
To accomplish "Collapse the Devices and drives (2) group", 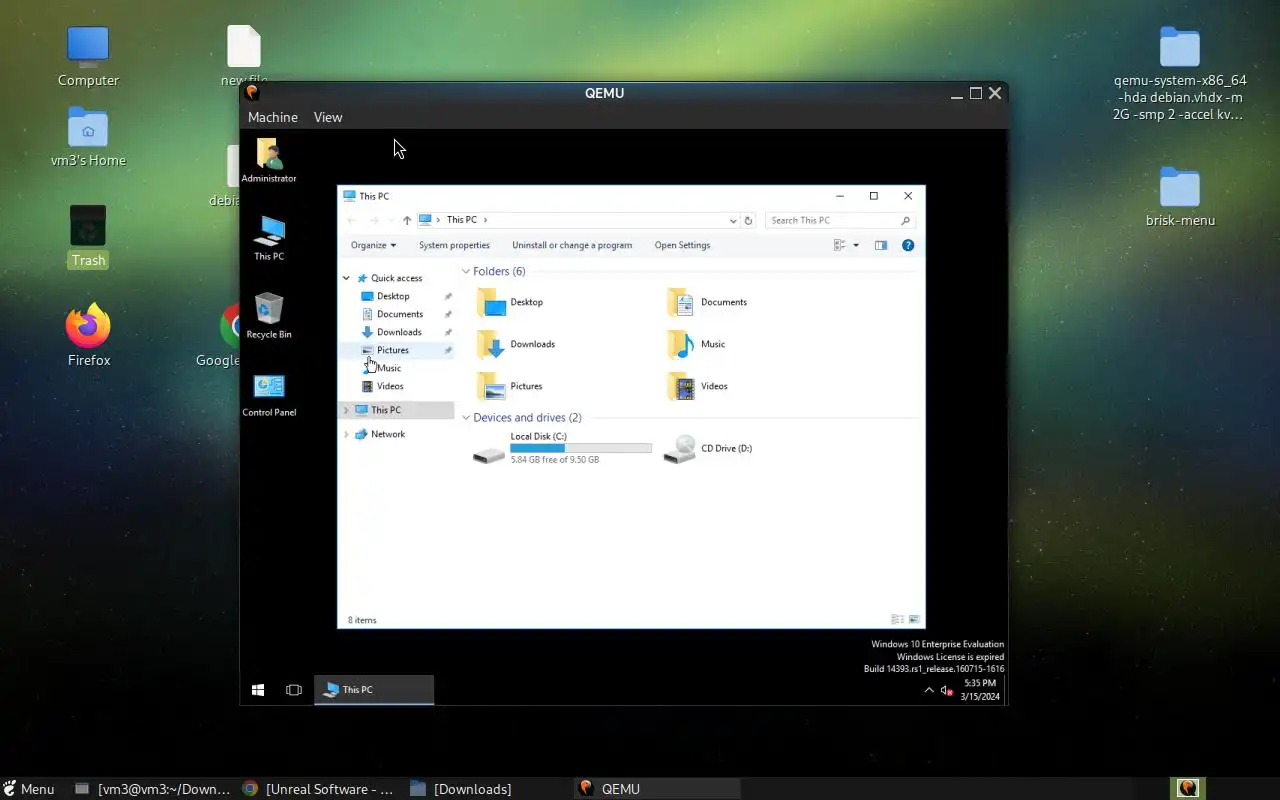I will [x=466, y=418].
